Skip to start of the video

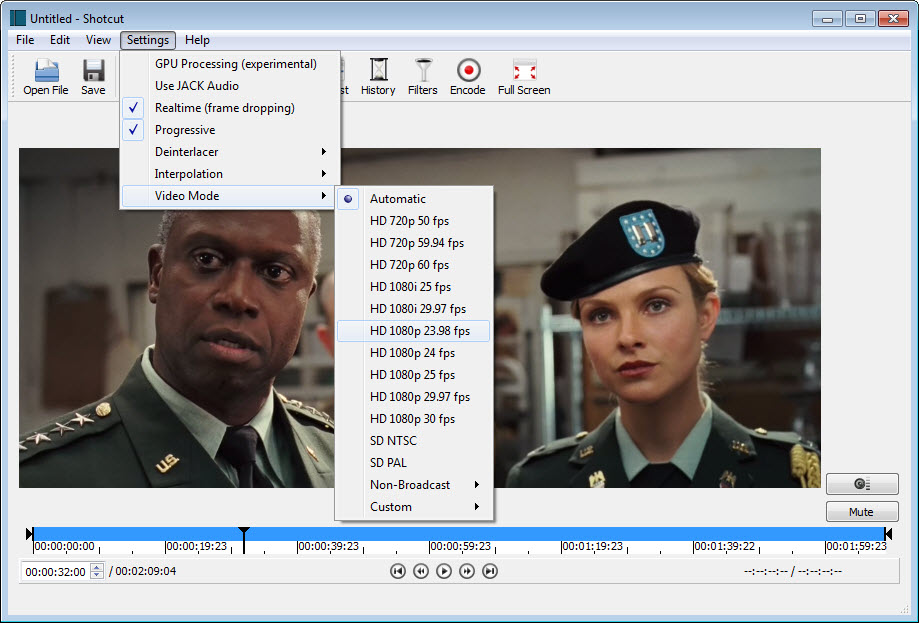point(397,571)
